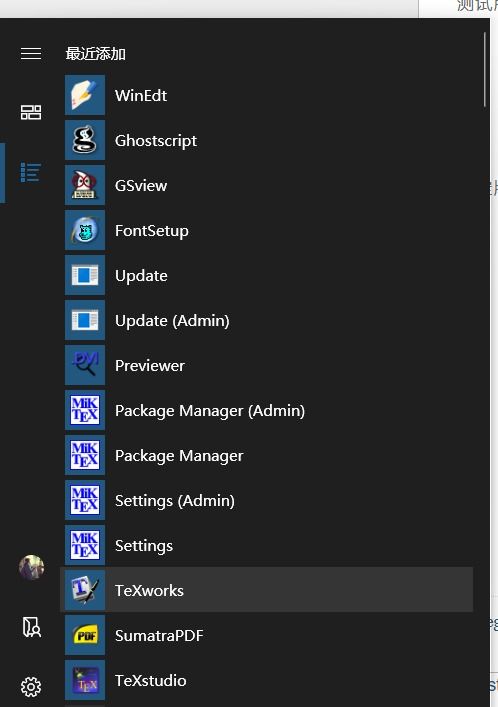The height and width of the screenshot is (707, 498).
Task: Open MiKTeX Settings (Admin) entry
Action: [266, 500]
